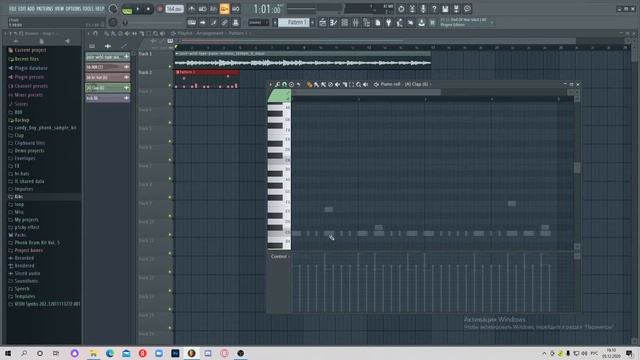Open the Channel rack from main toolbar
The image size is (640, 360).
tap(344, 22)
